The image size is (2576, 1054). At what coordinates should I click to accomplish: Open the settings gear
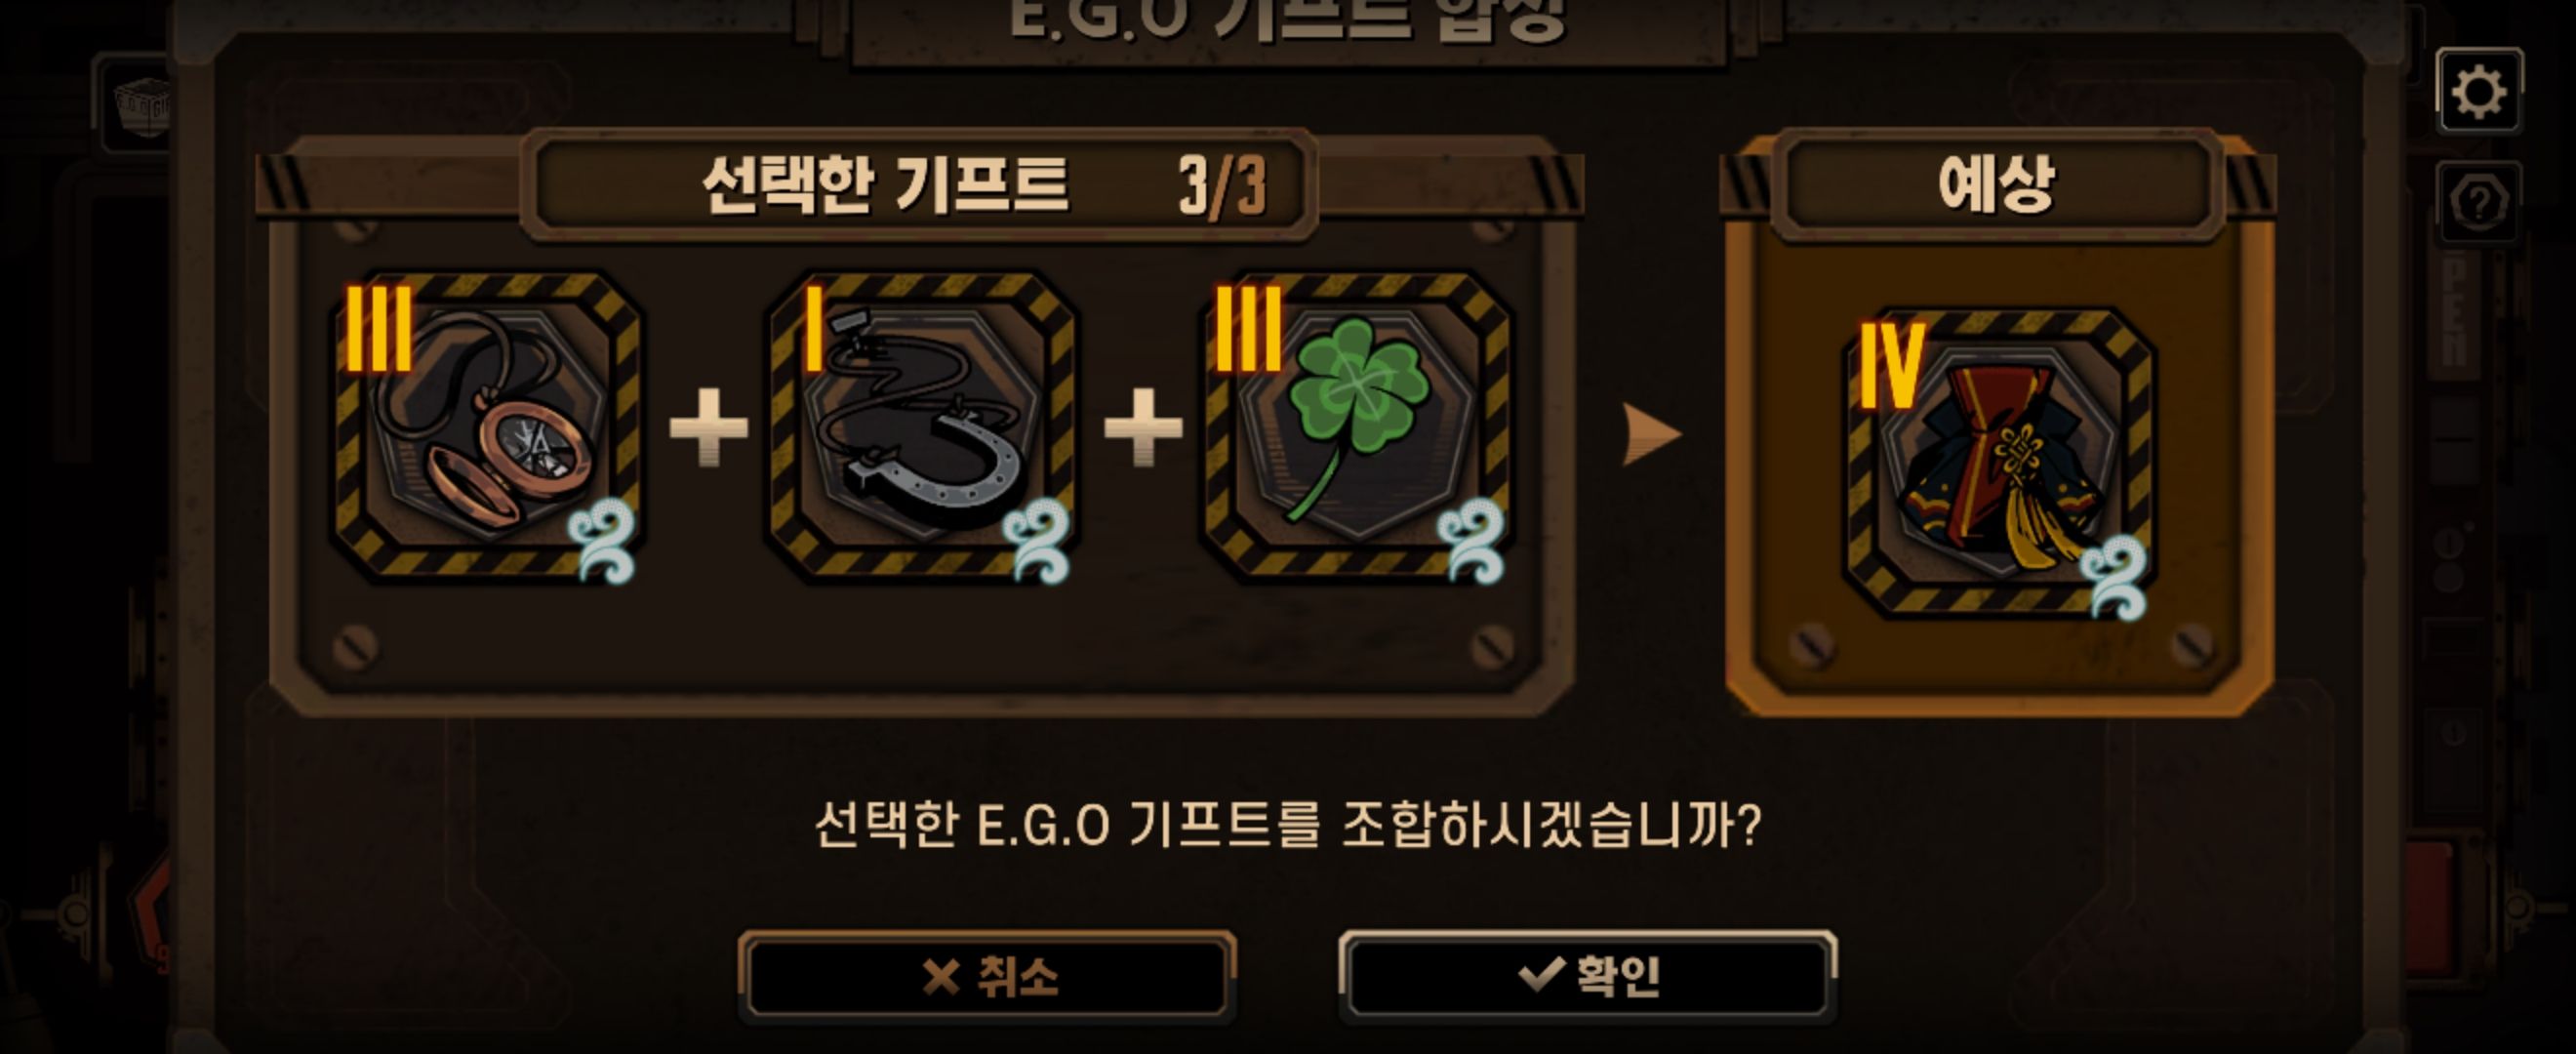tap(2479, 92)
